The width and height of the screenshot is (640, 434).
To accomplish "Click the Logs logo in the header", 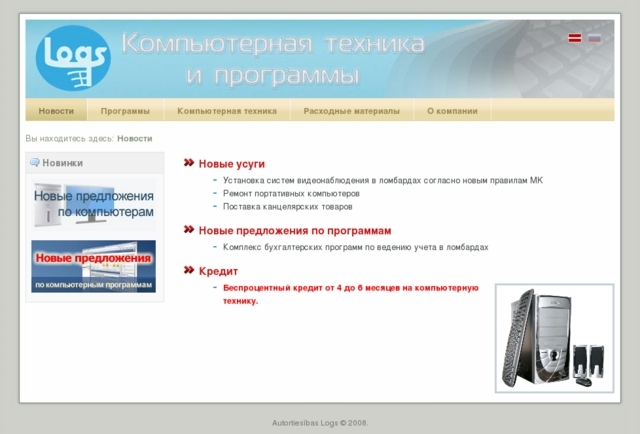I will click(72, 59).
